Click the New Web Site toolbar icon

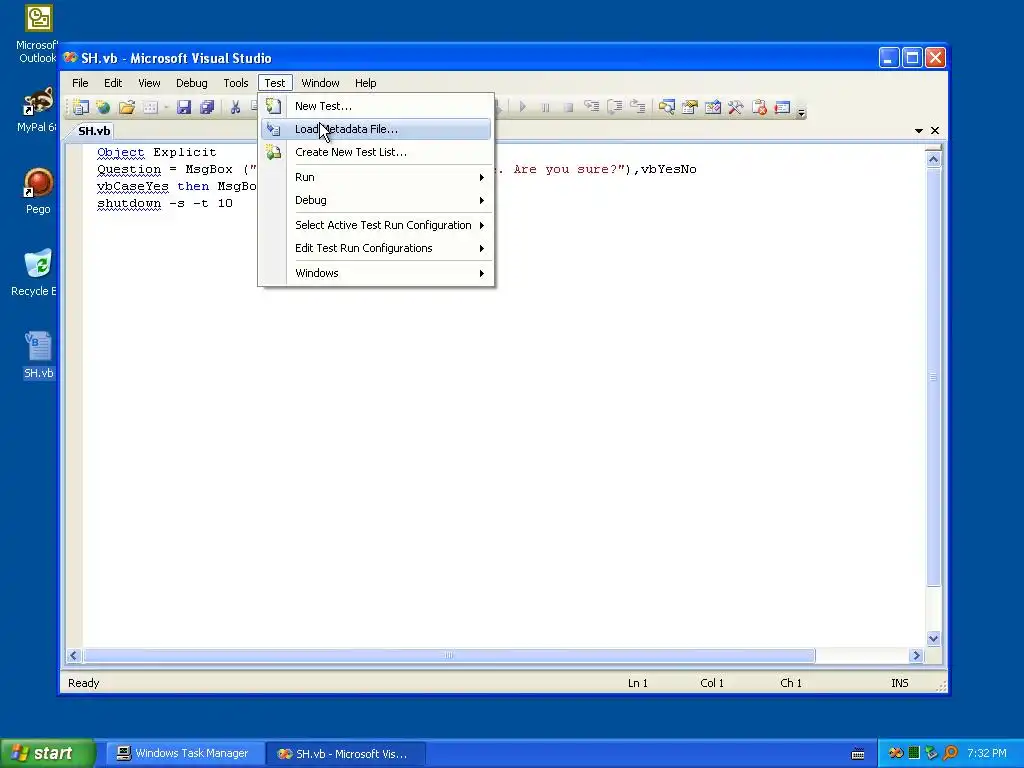click(x=103, y=107)
